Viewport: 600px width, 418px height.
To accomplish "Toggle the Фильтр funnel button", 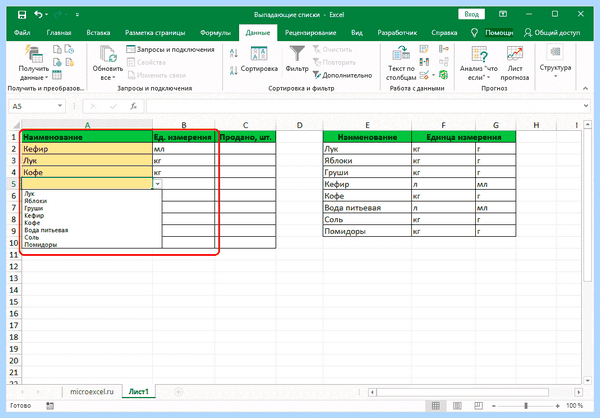I will pos(297,59).
